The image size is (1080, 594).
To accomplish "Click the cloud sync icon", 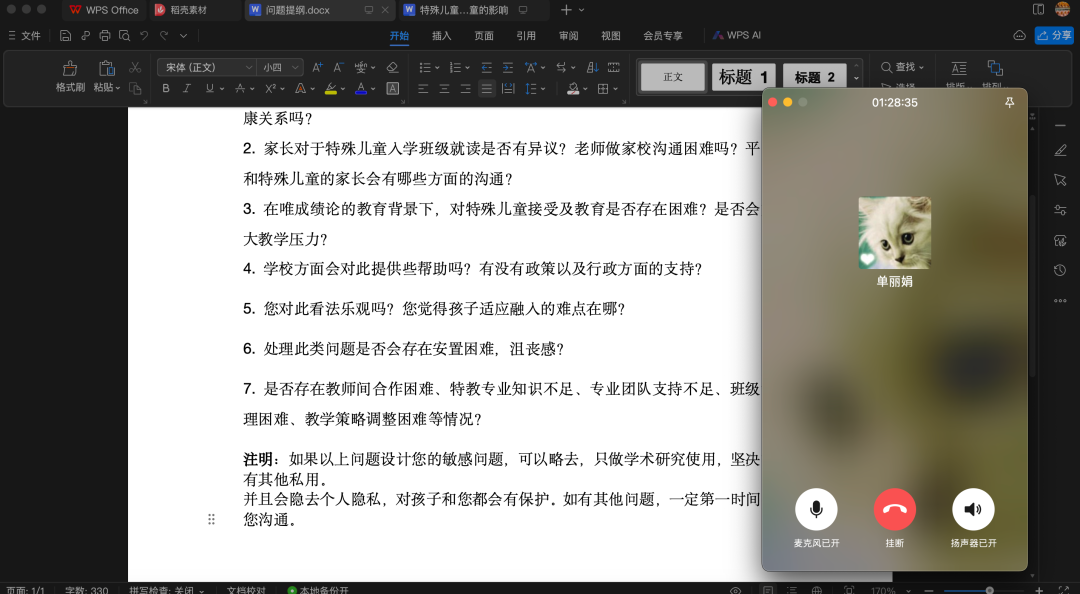I will click(1019, 36).
